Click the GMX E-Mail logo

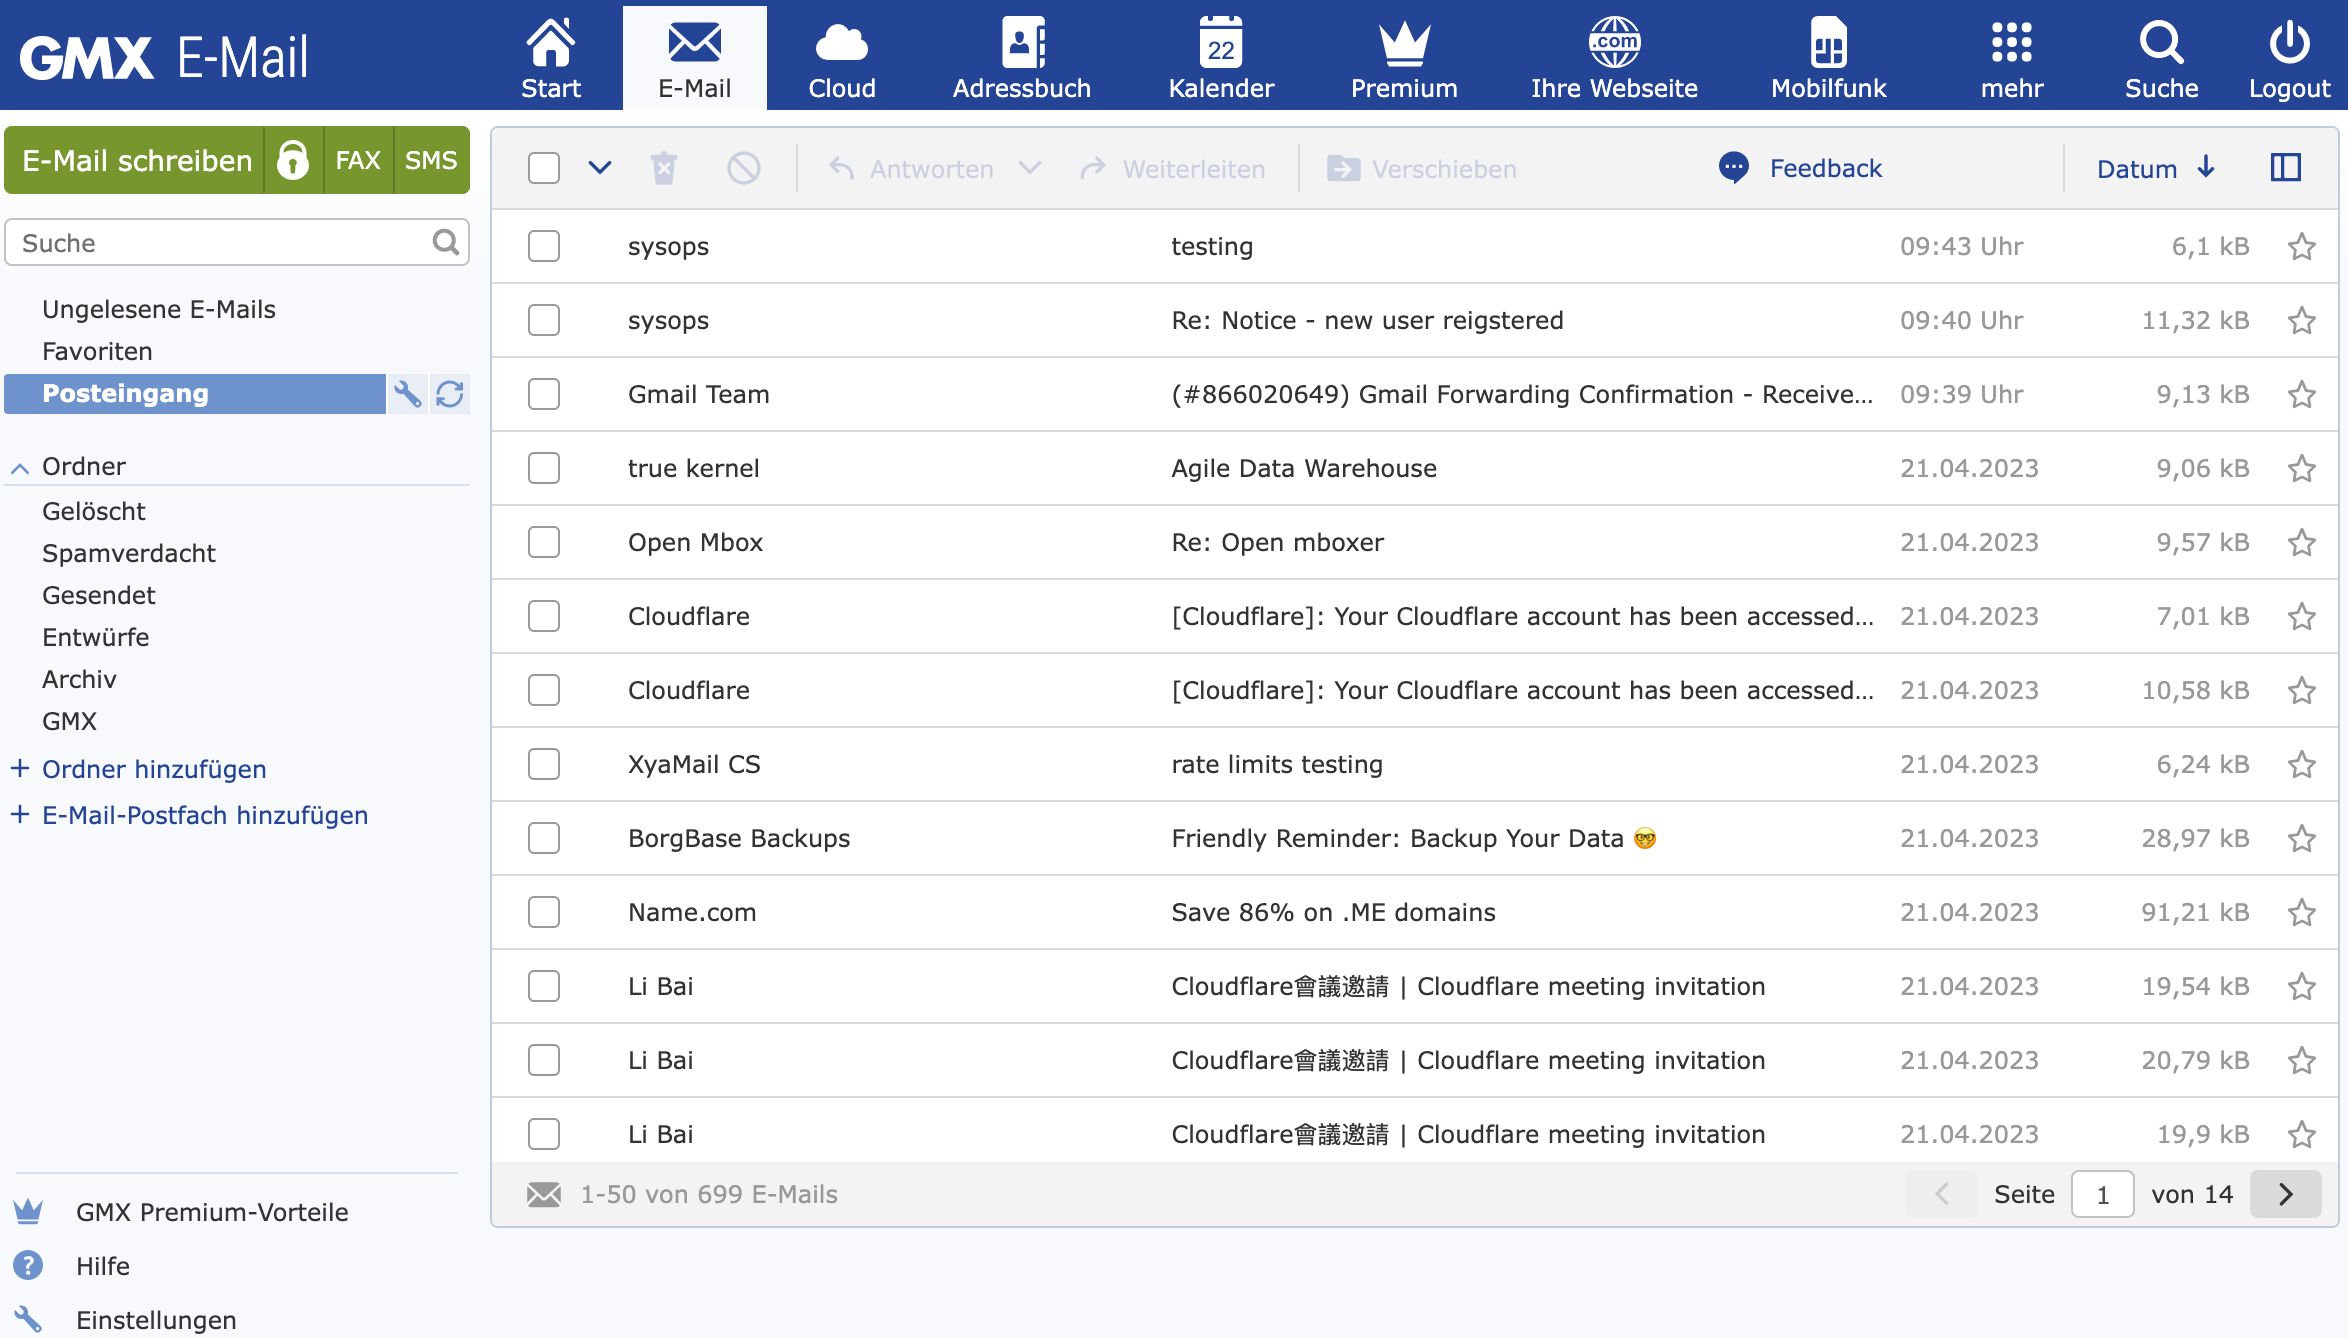click(x=164, y=57)
